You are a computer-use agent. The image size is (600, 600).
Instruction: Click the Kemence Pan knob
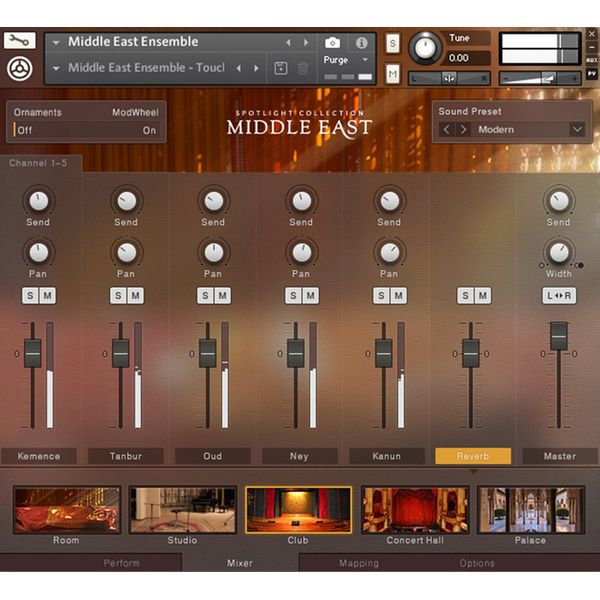click(x=39, y=253)
